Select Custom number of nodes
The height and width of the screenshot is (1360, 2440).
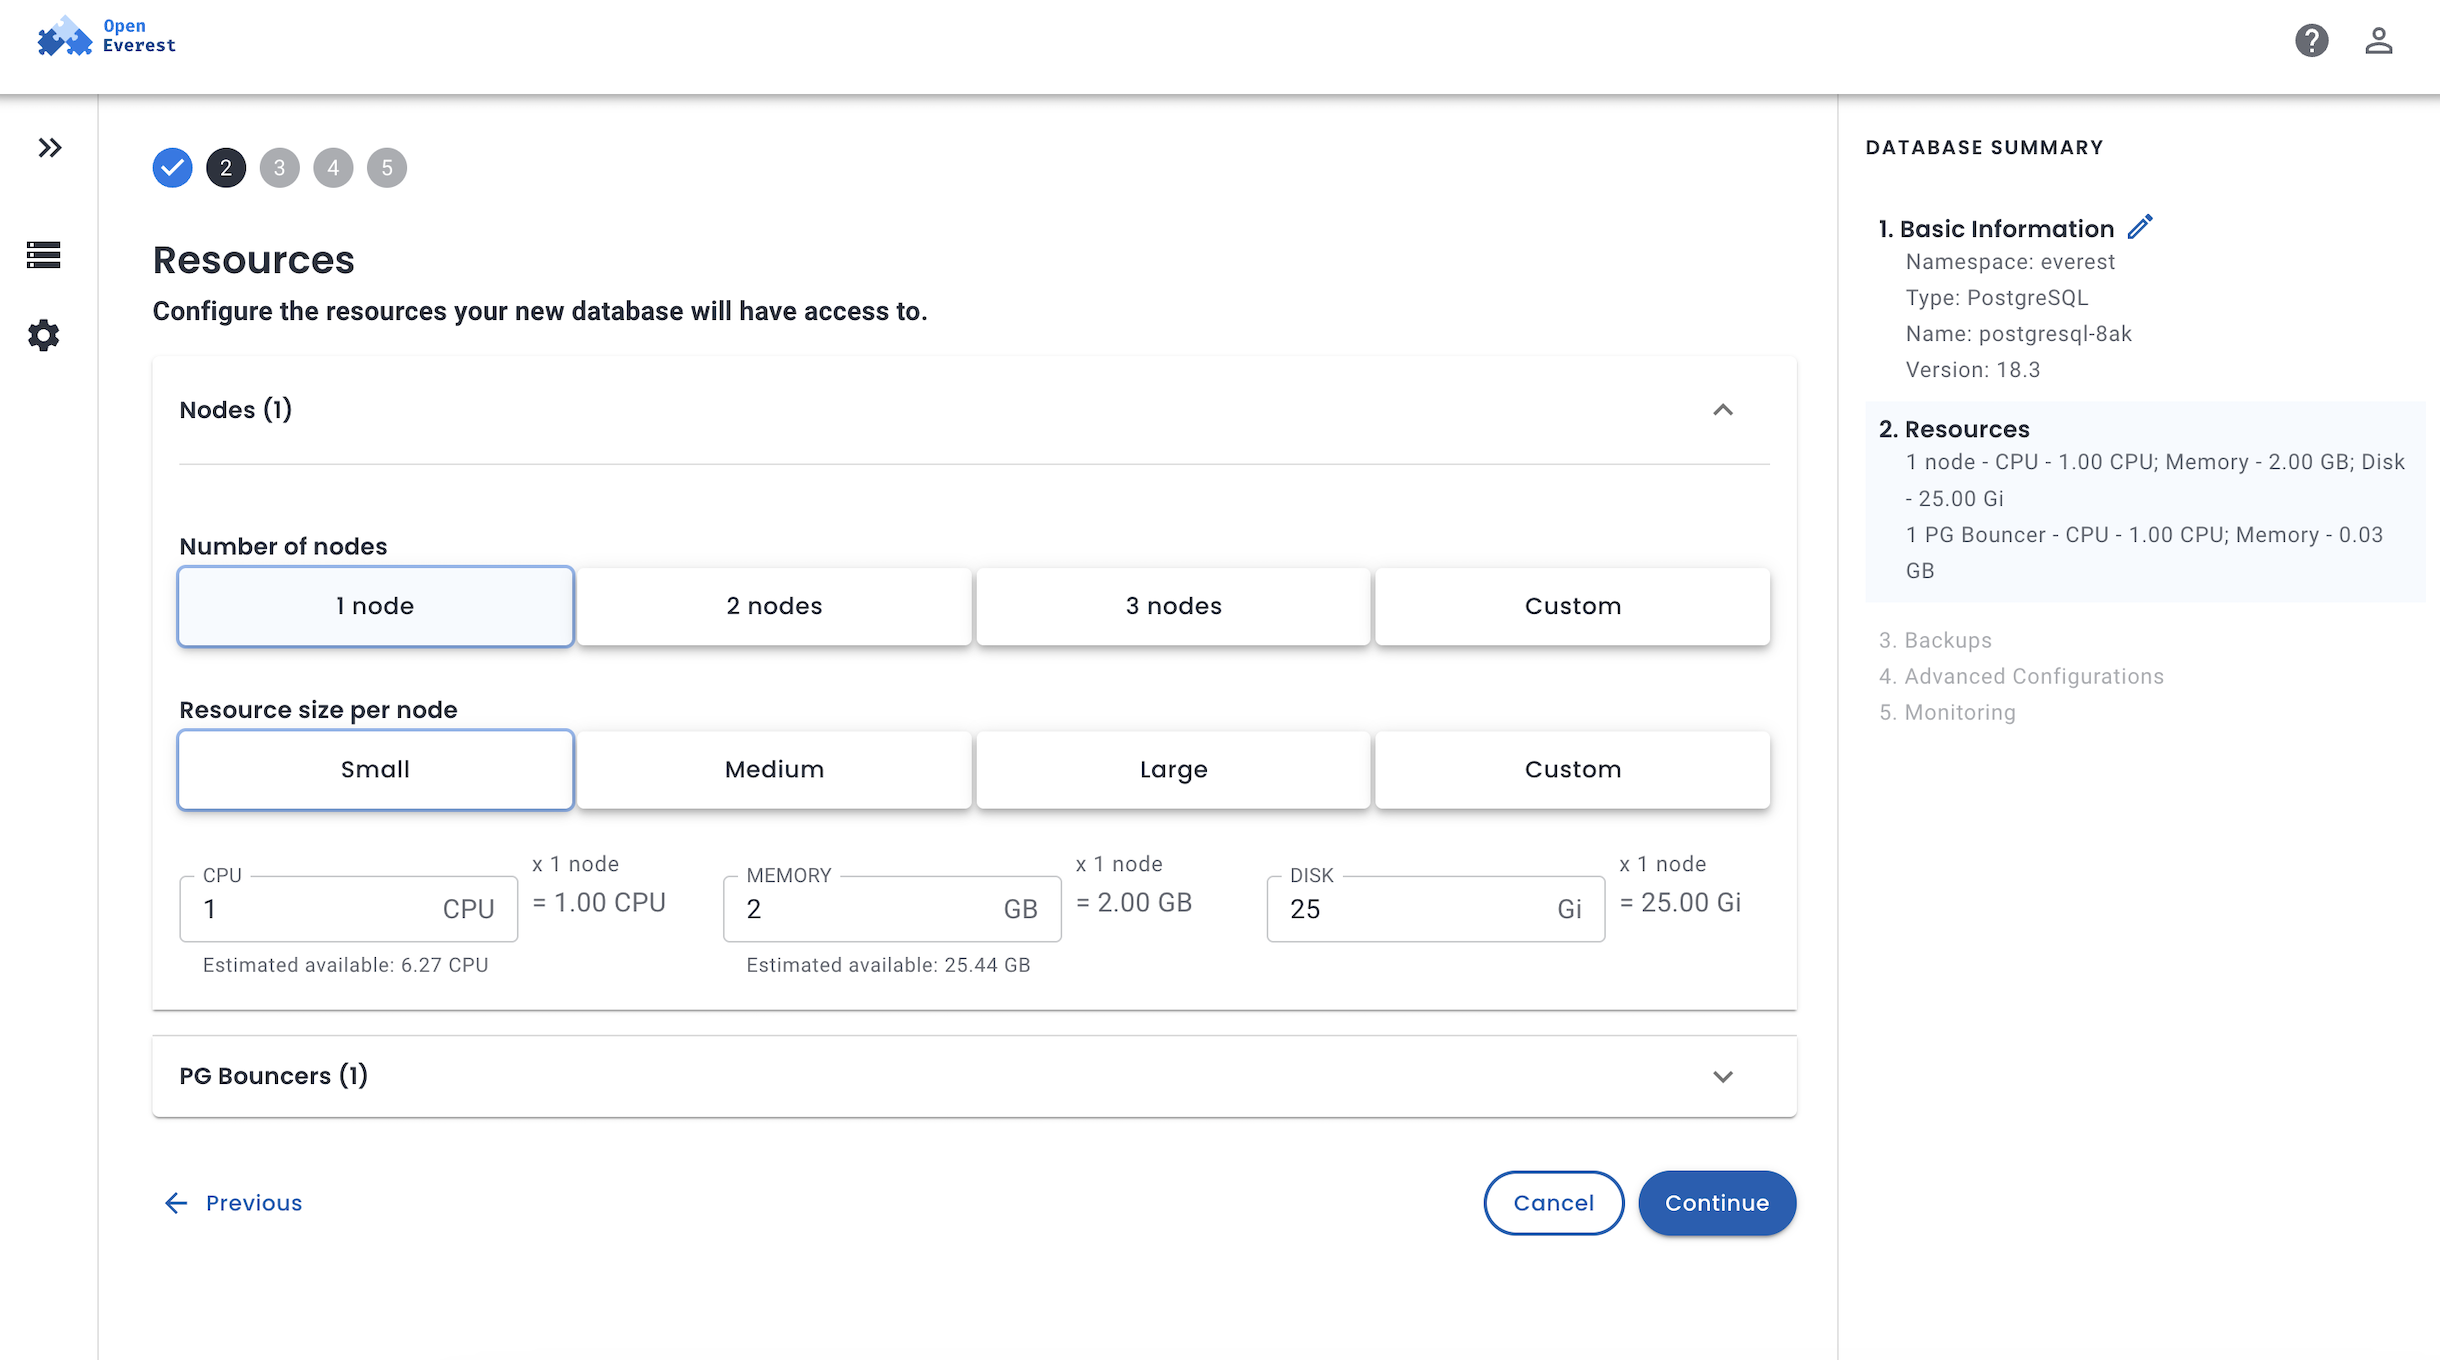1572,606
